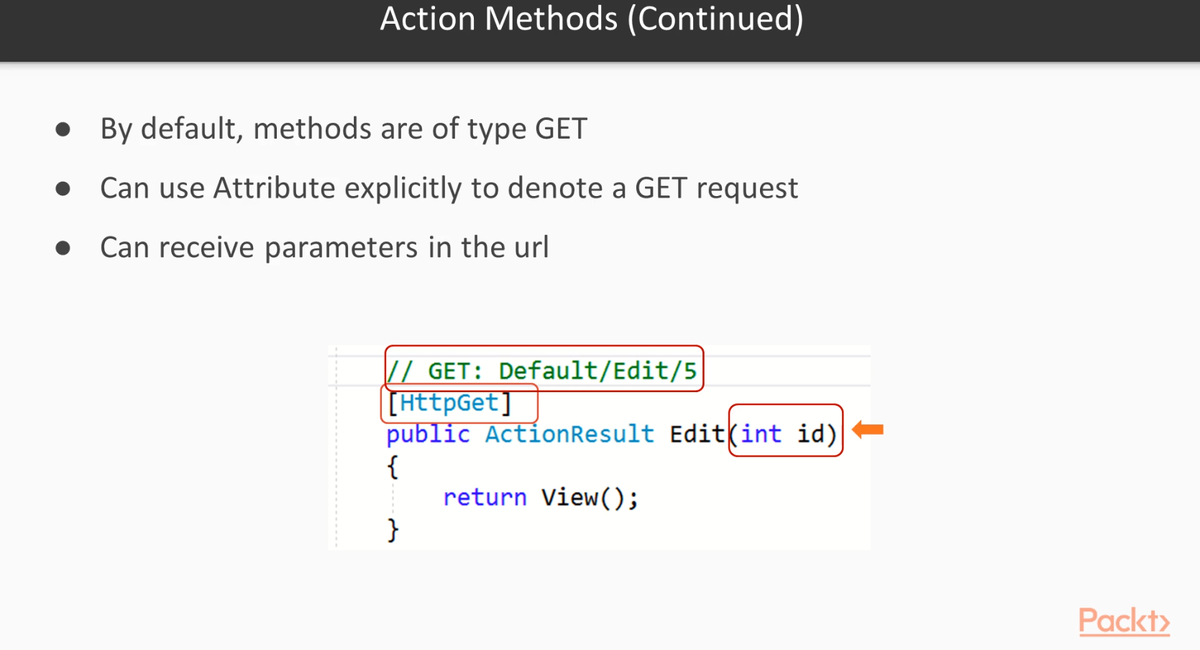Click the 'int' type keyword in the parameter
The width and height of the screenshot is (1200, 650).
click(762, 435)
